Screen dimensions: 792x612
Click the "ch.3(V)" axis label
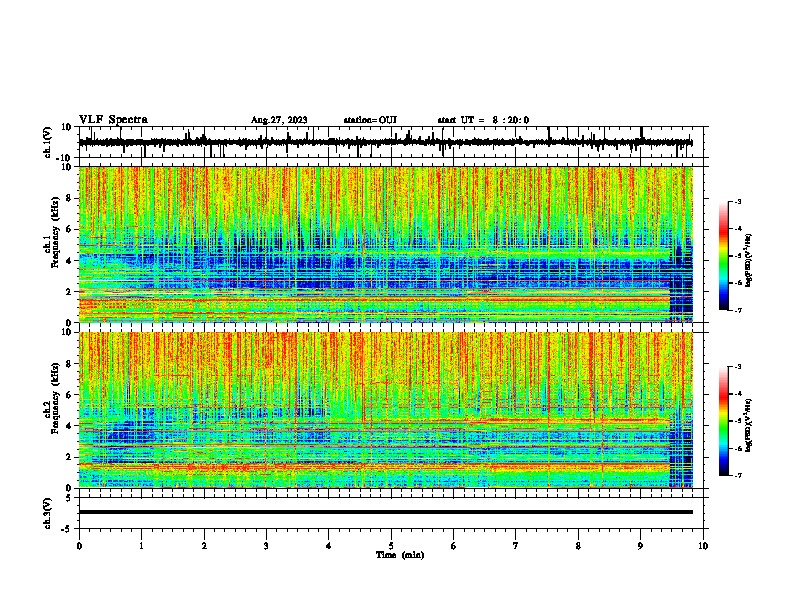coord(48,513)
